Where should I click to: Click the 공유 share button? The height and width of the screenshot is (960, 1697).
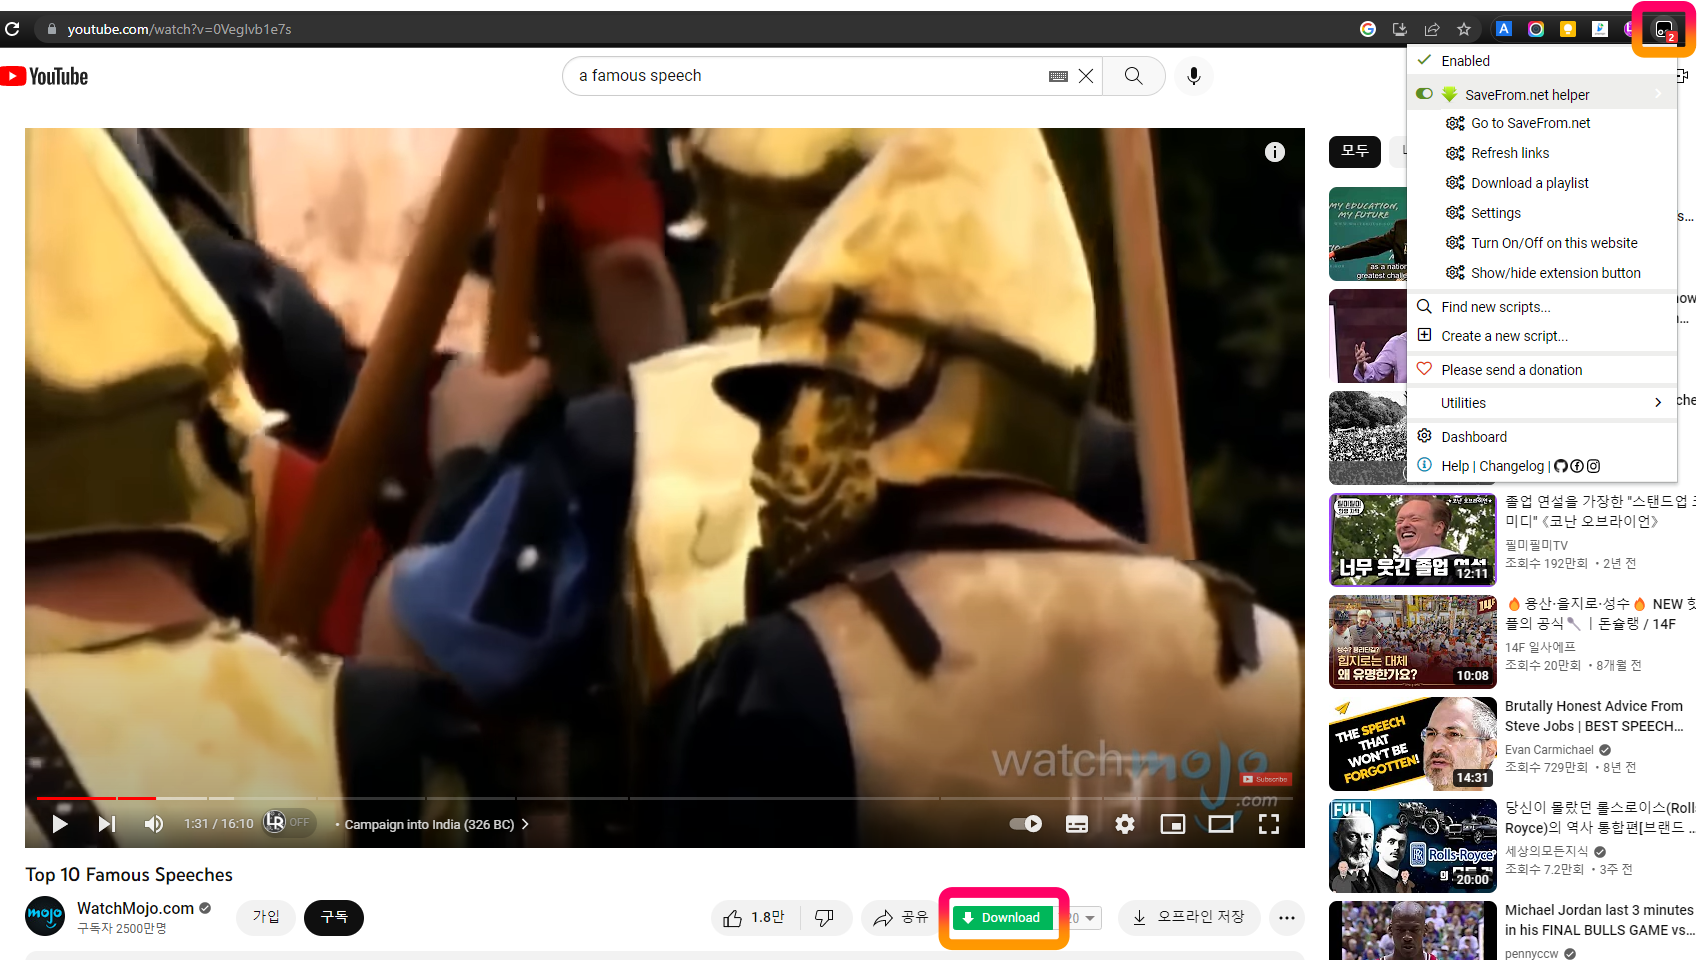pos(900,917)
